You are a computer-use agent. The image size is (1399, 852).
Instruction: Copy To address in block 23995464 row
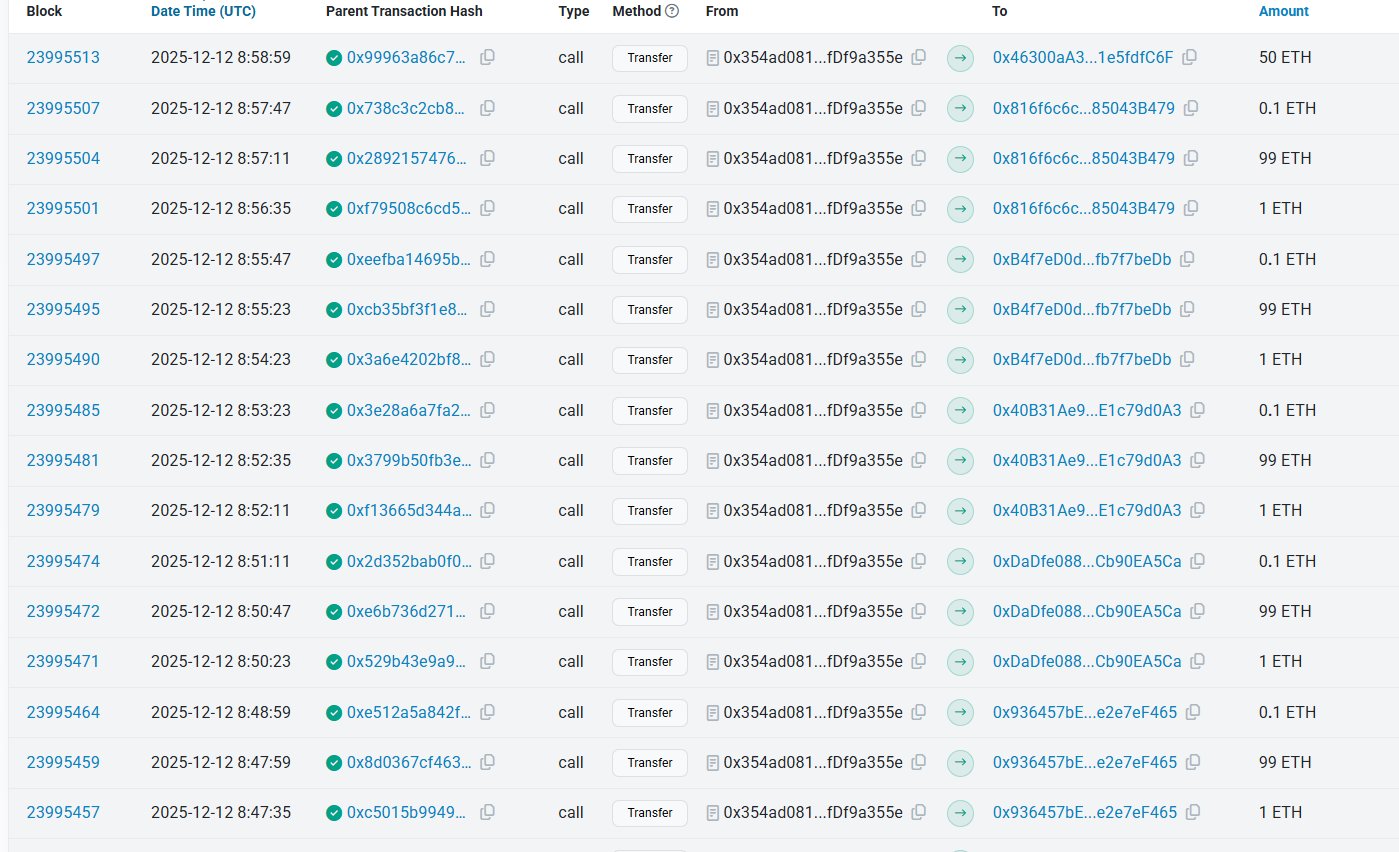pos(1193,713)
